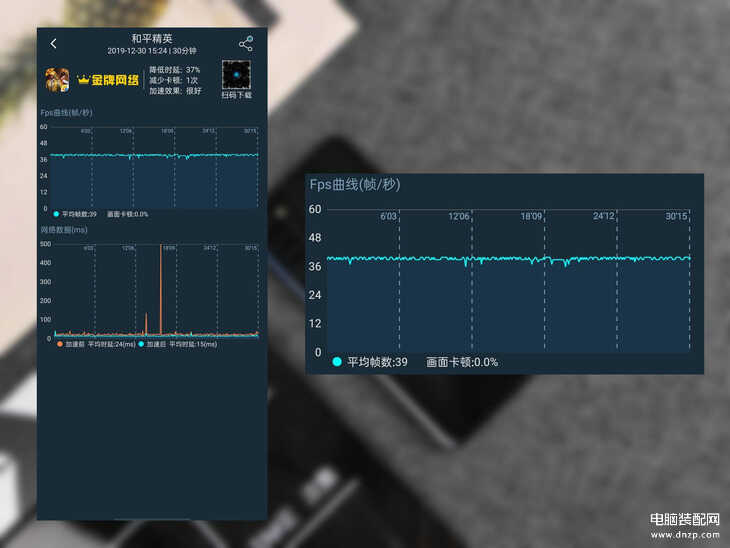Tap the 金牌网络 crown badge

pos(108,80)
